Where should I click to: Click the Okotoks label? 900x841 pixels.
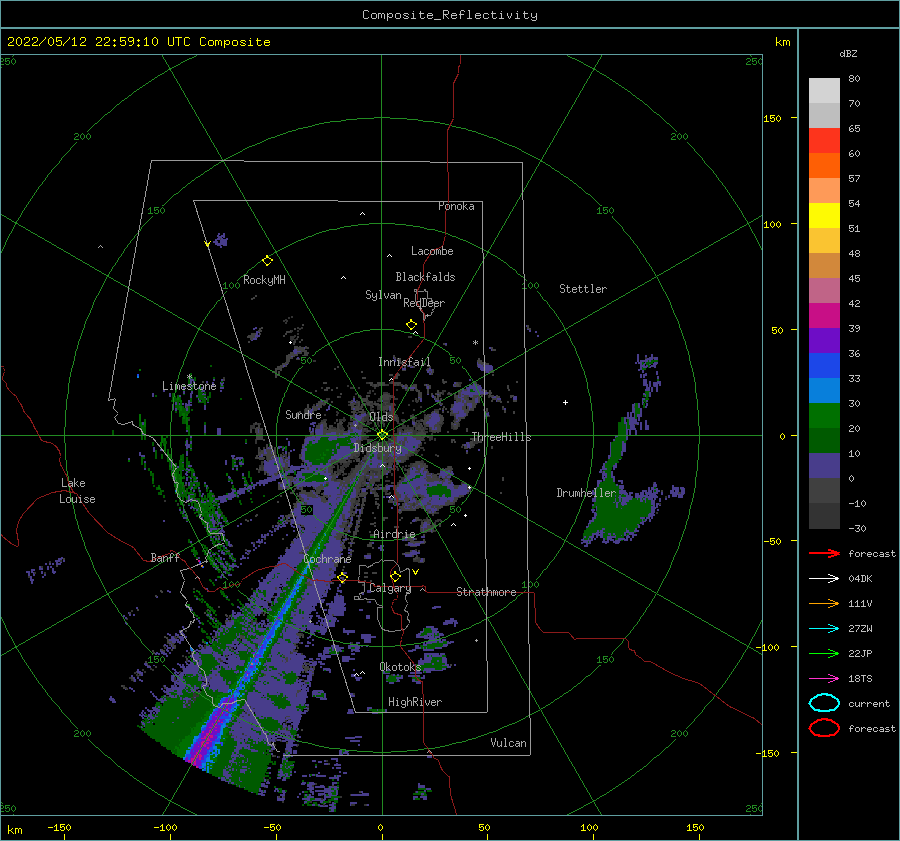tap(400, 667)
